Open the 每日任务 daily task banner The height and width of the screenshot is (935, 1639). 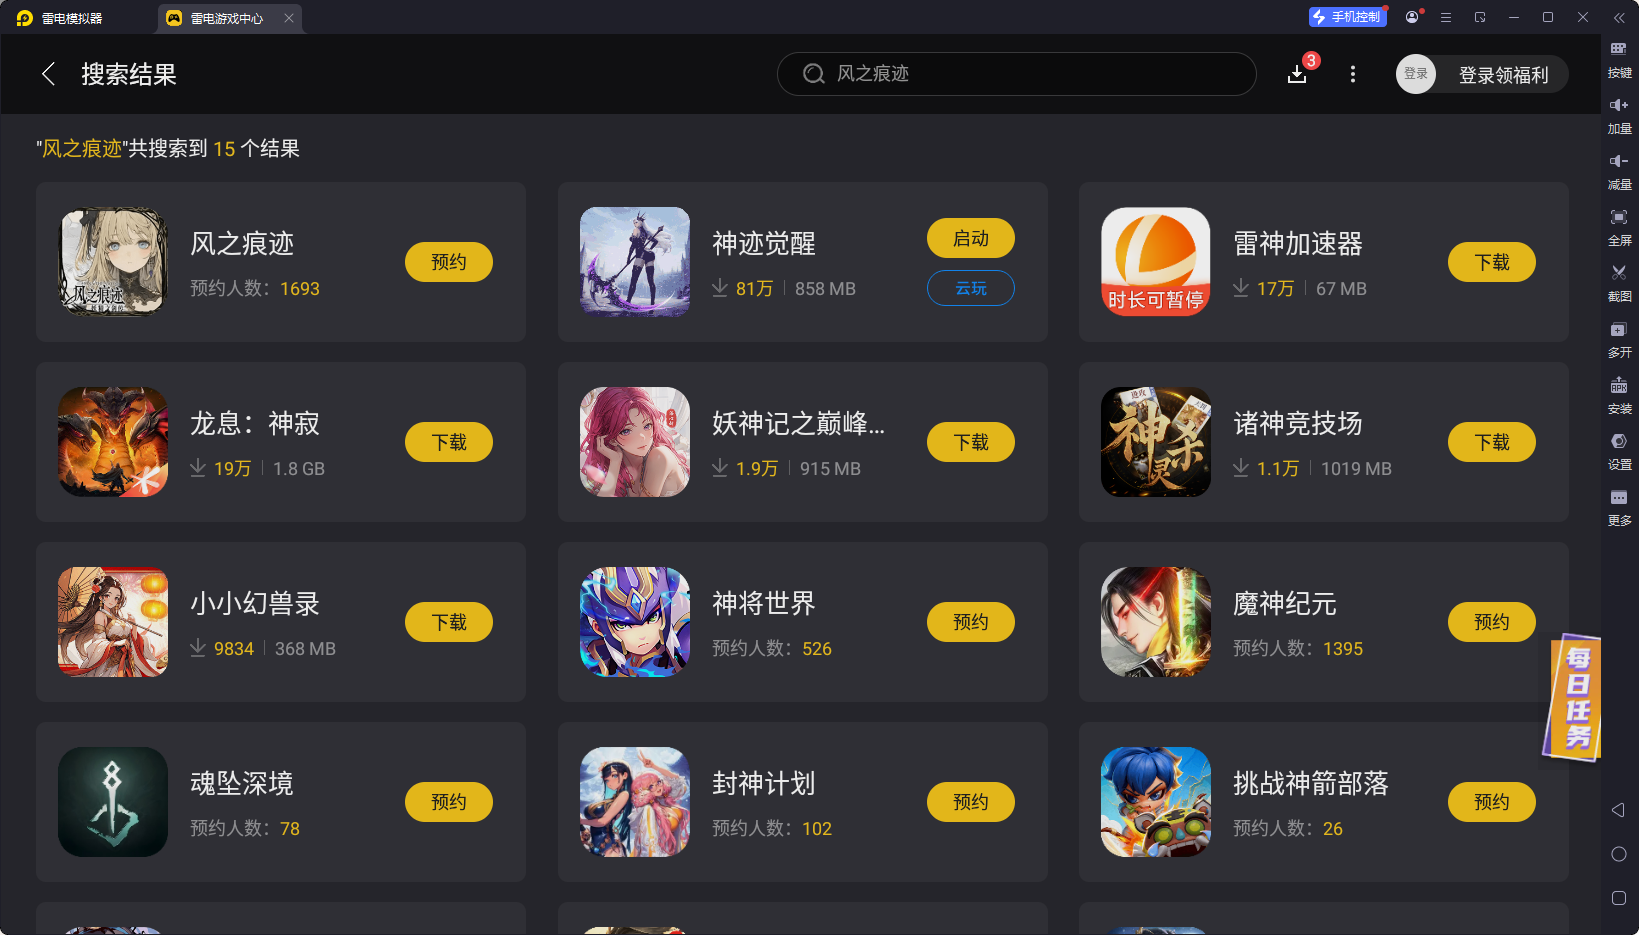[1576, 698]
